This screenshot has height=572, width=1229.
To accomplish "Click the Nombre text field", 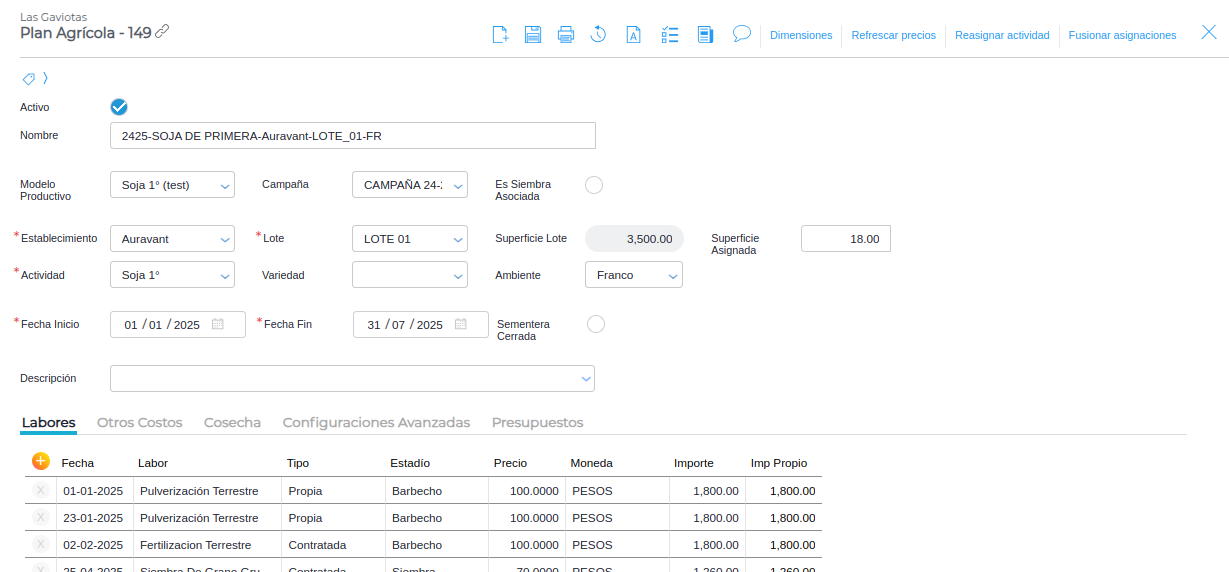I will pos(352,135).
